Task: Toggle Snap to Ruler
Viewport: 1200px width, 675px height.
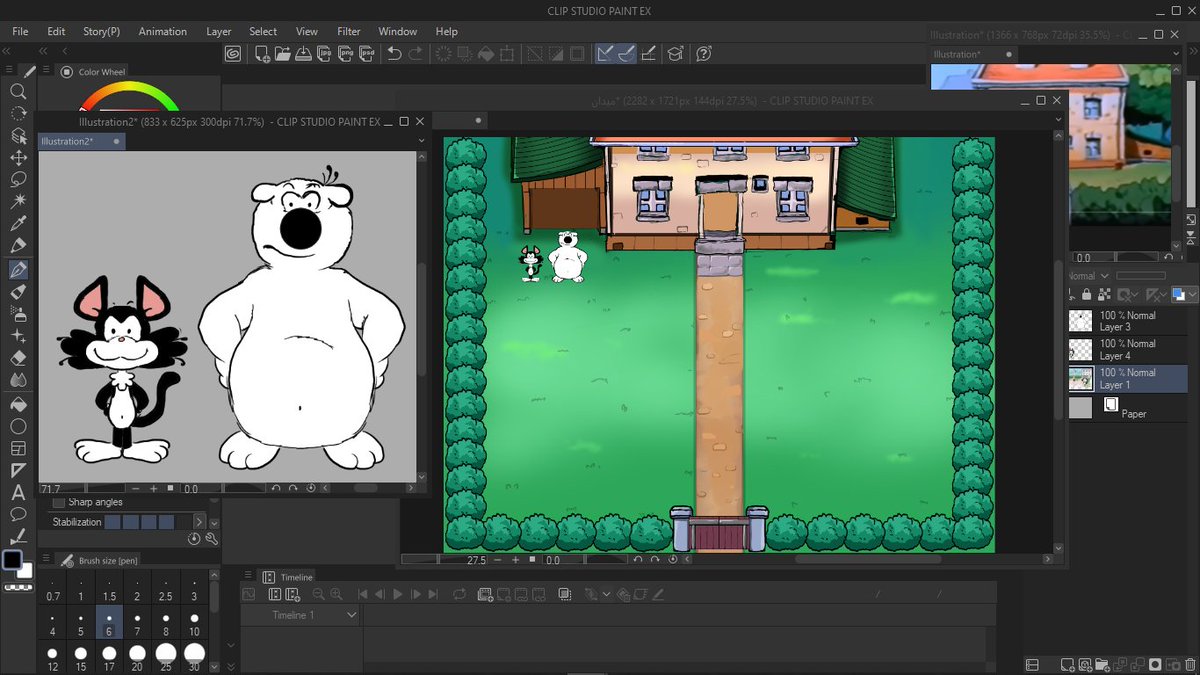Action: 605,54
